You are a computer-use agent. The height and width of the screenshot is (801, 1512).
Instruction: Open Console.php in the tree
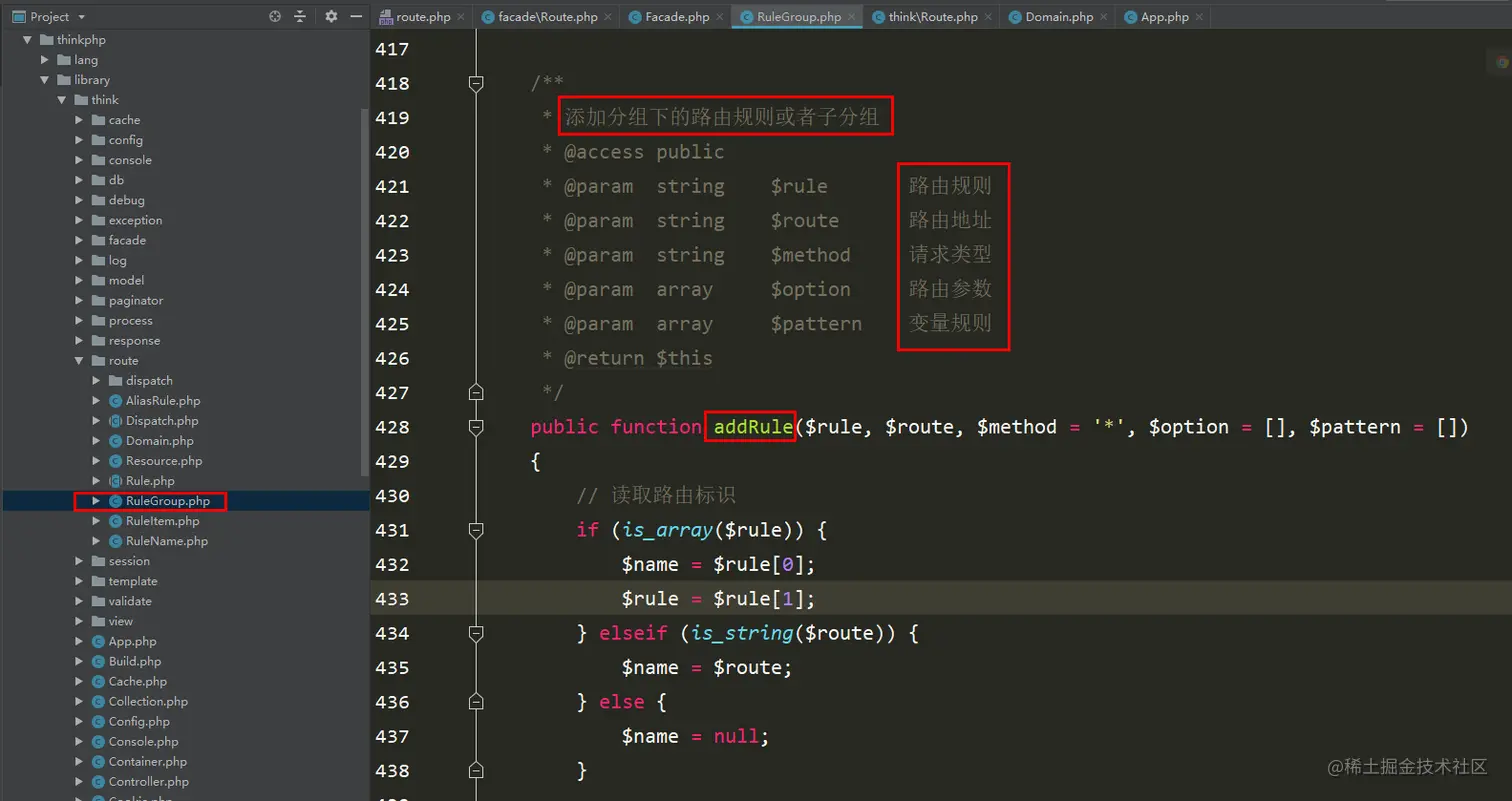144,741
